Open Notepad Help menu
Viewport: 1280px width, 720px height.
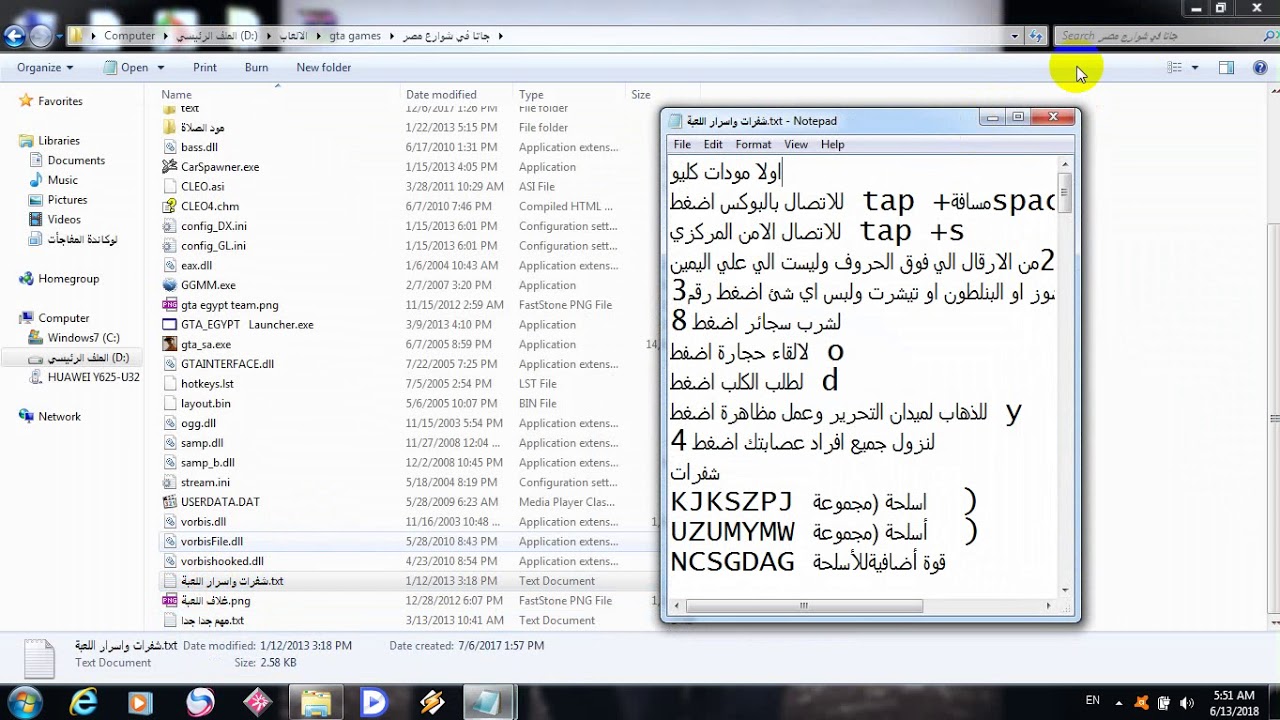tap(833, 144)
